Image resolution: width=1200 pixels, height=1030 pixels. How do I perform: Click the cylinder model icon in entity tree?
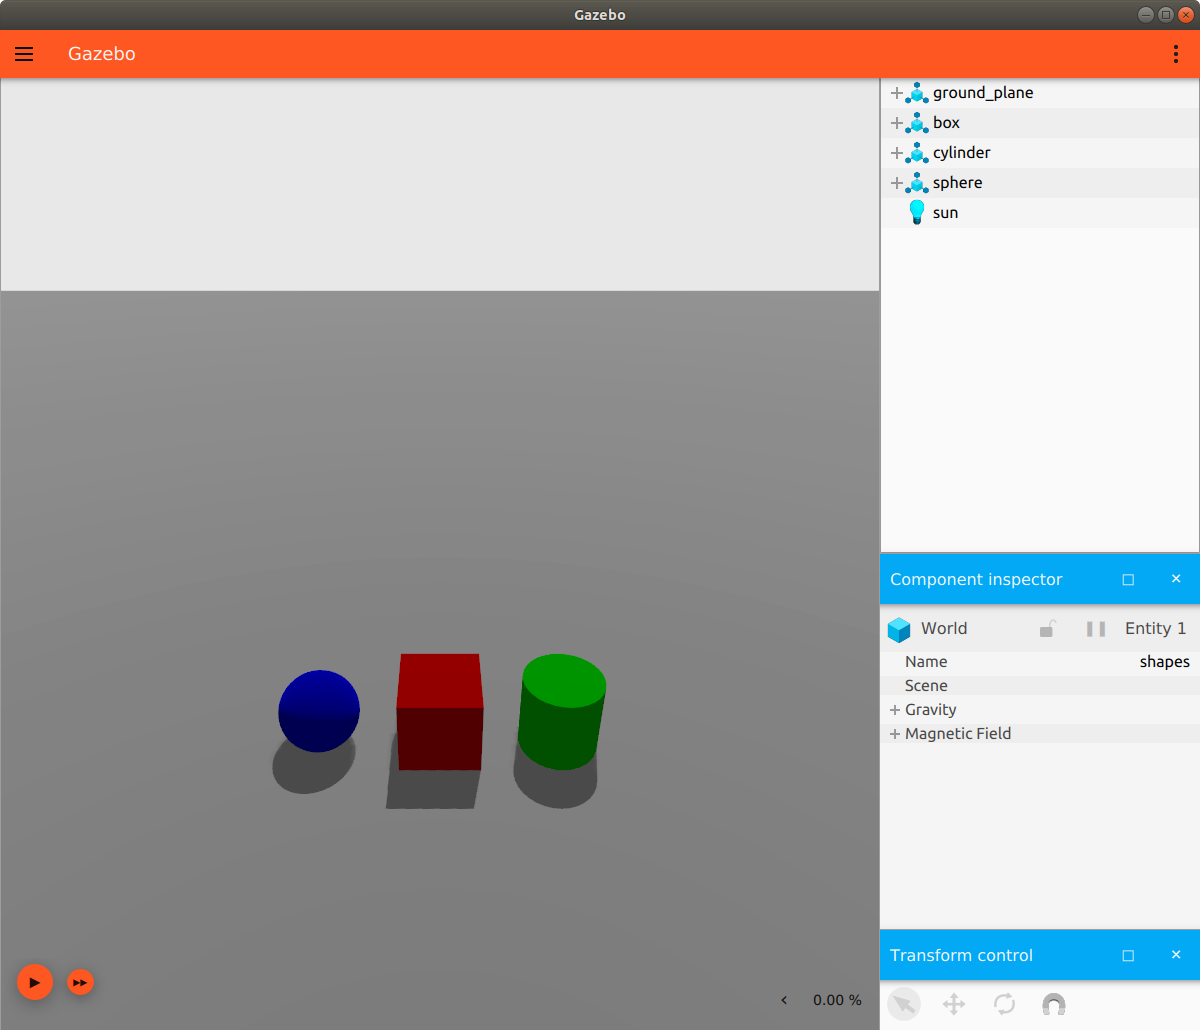coord(917,152)
